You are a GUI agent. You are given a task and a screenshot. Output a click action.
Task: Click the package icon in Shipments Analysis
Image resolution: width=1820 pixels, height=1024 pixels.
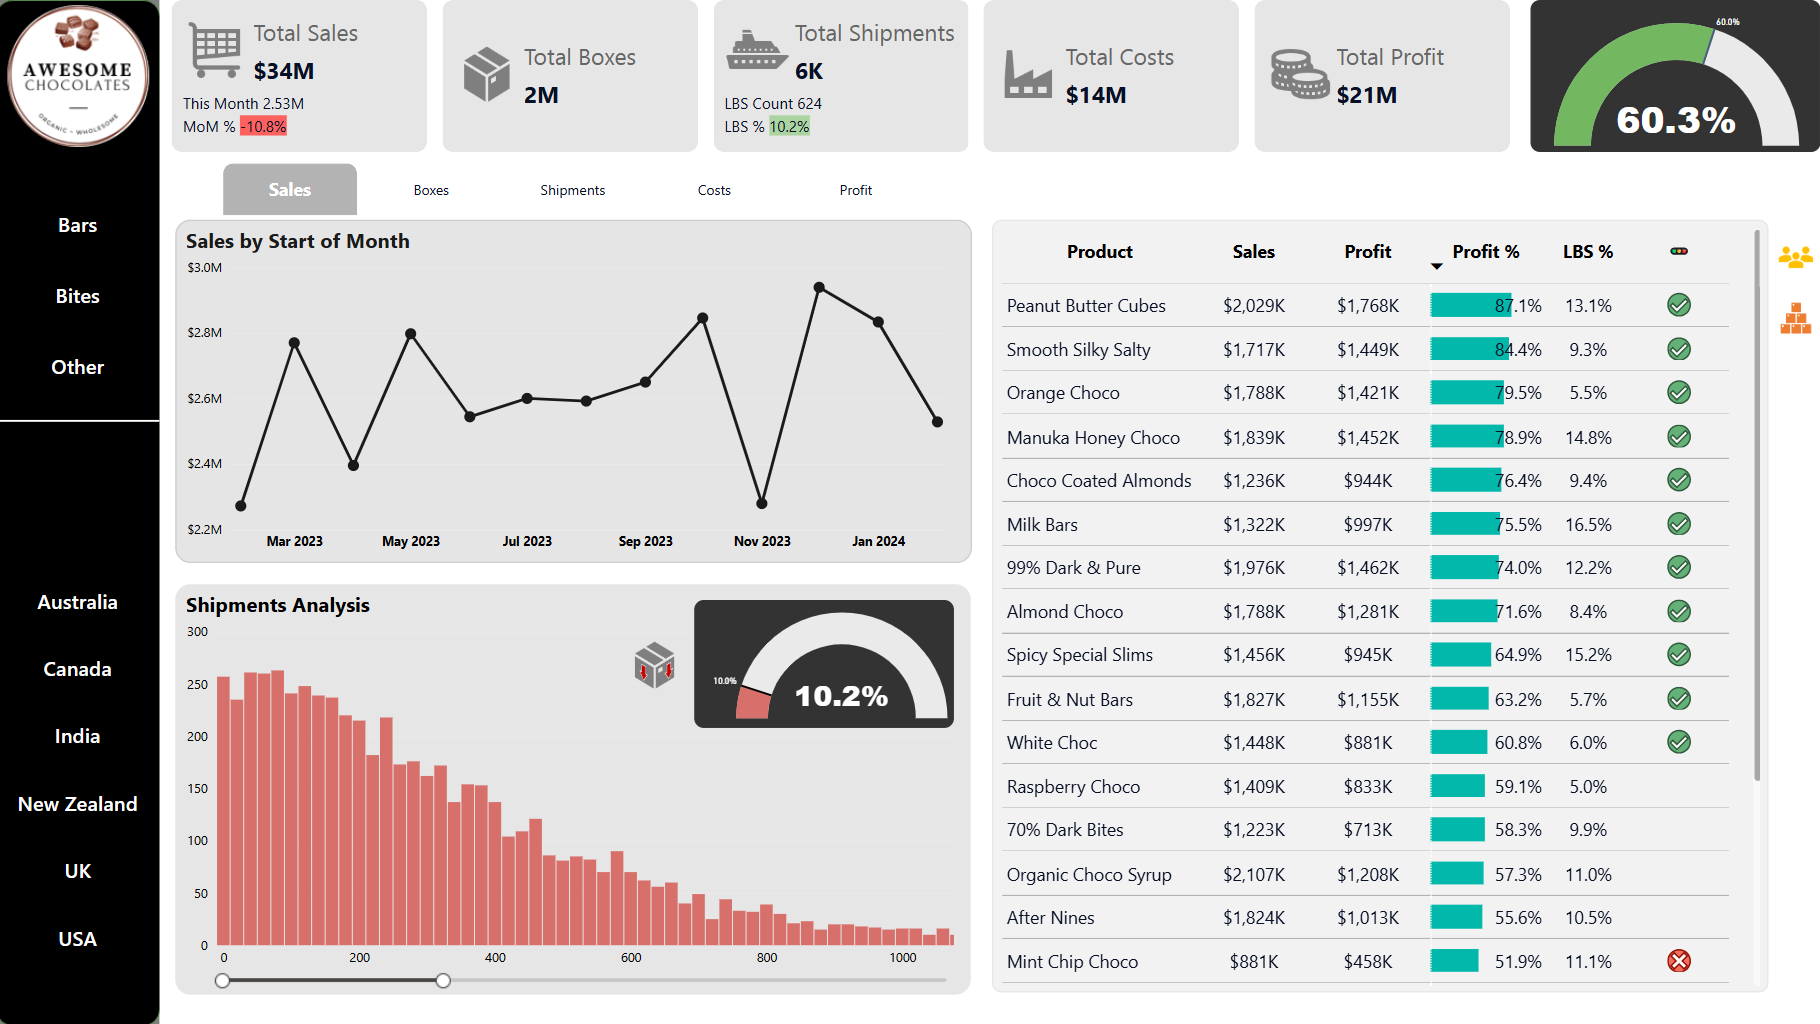(x=655, y=665)
